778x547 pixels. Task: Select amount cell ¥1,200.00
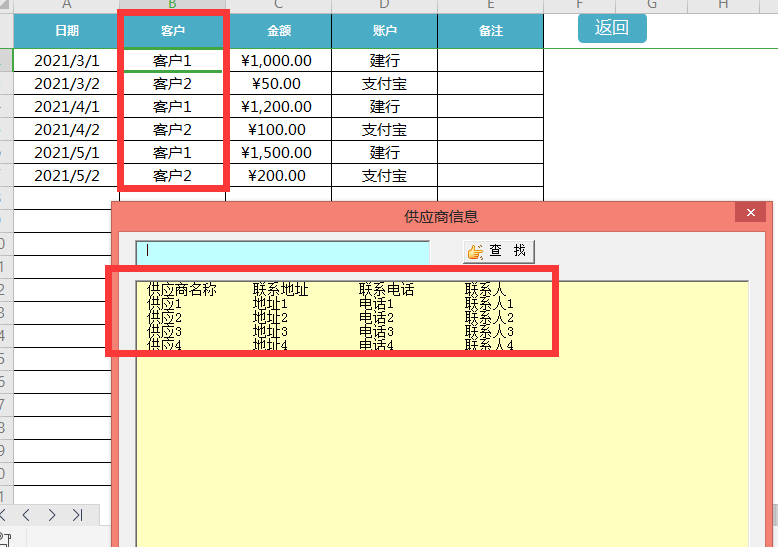click(x=278, y=106)
